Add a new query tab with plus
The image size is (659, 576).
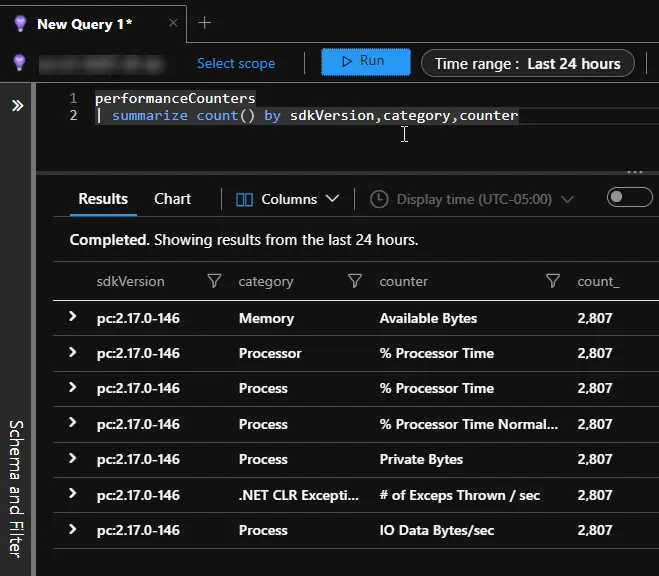click(205, 23)
